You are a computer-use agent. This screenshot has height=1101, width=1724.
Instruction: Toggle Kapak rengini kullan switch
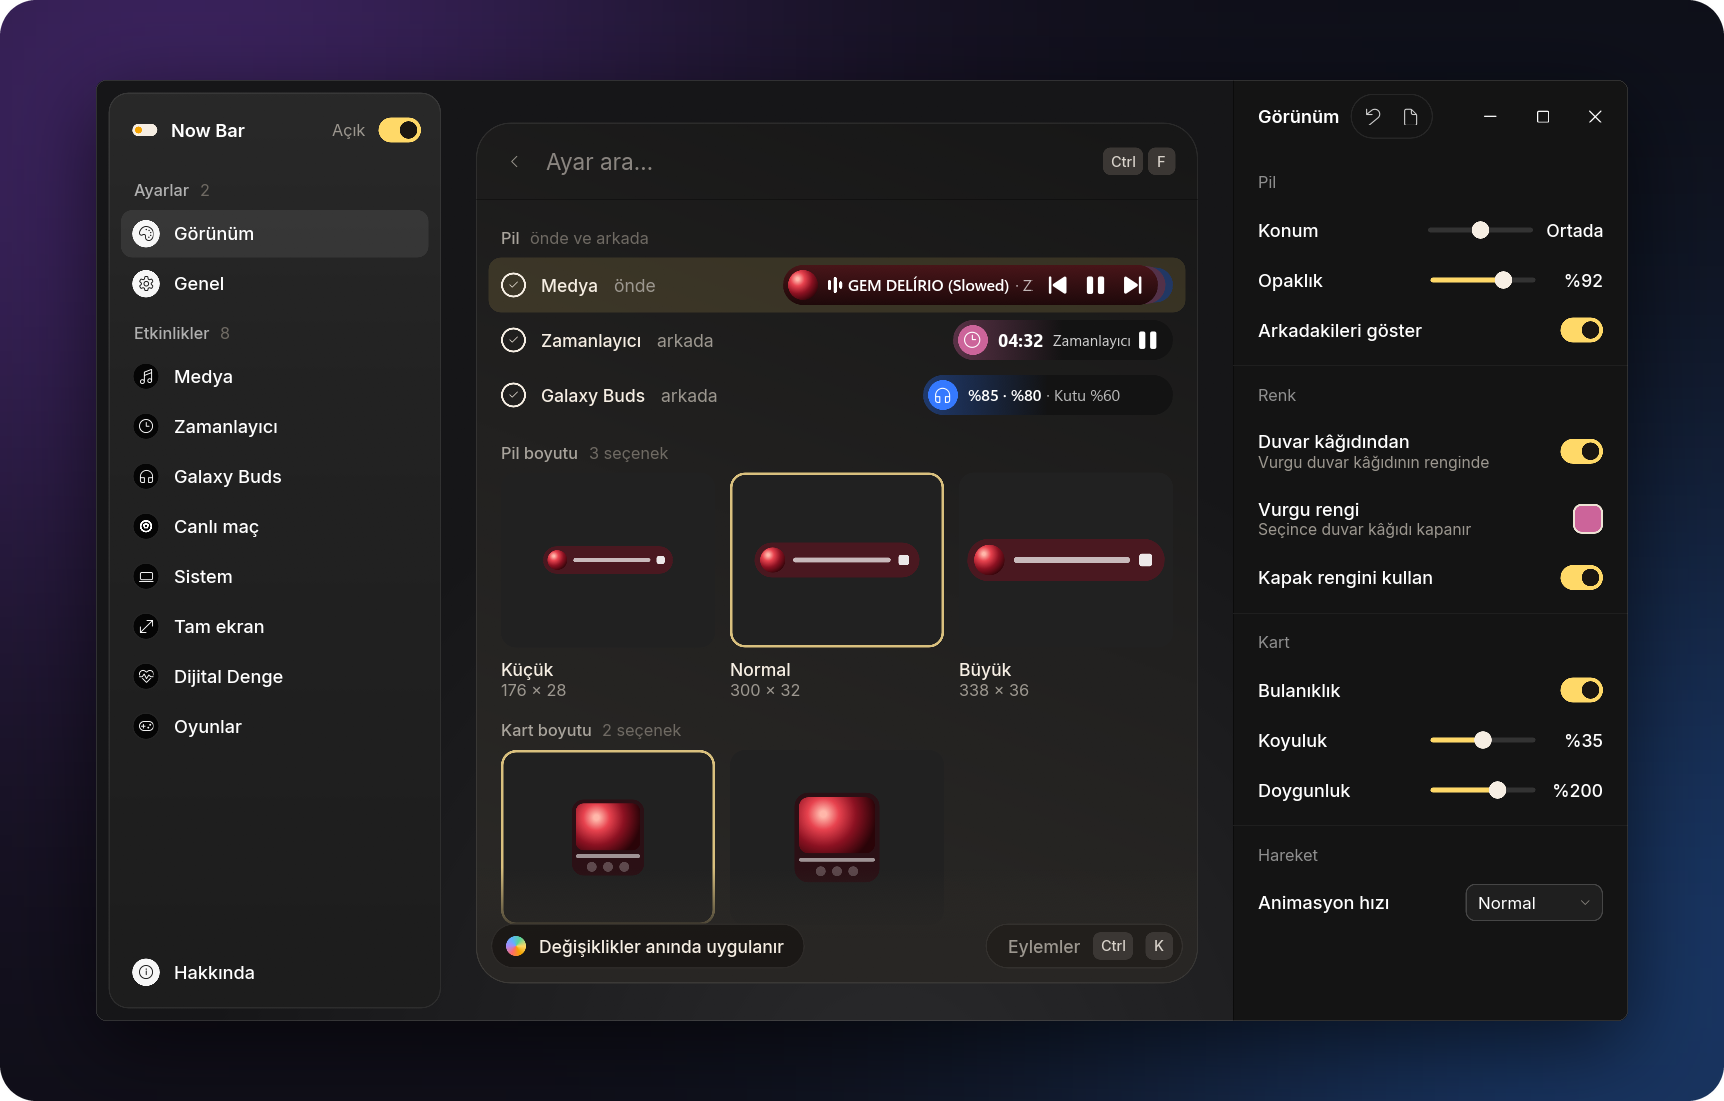[x=1581, y=577]
